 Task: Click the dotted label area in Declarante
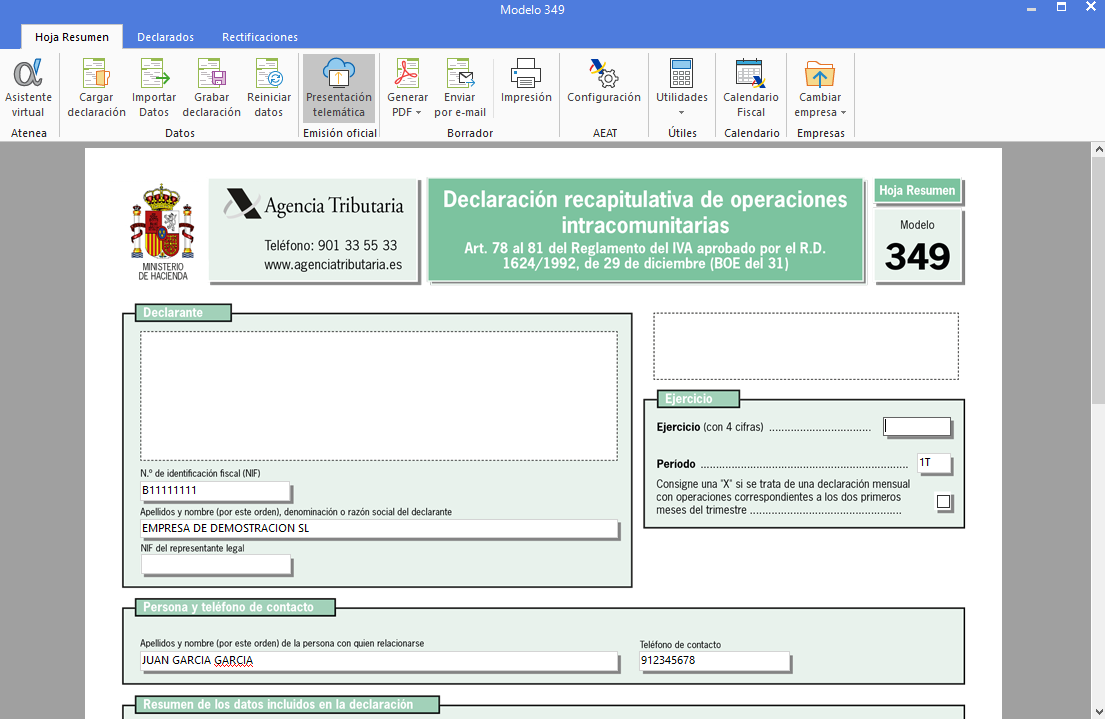(x=379, y=396)
